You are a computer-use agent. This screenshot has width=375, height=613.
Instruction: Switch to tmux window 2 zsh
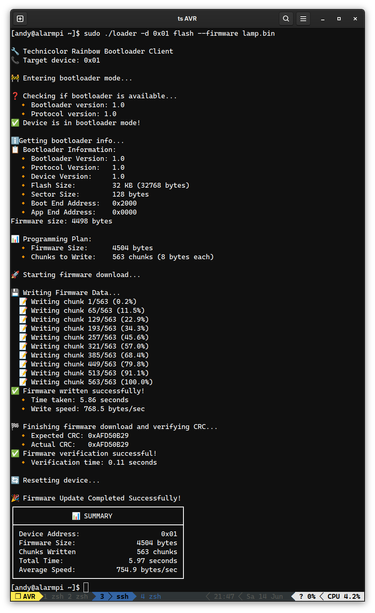pyautogui.click(x=78, y=596)
